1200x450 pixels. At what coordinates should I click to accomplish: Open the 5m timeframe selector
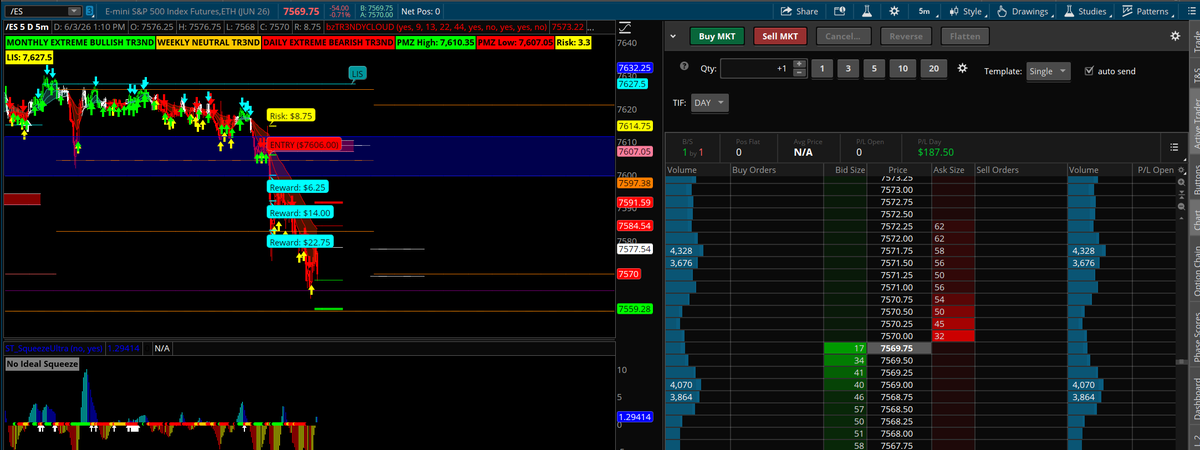(926, 11)
